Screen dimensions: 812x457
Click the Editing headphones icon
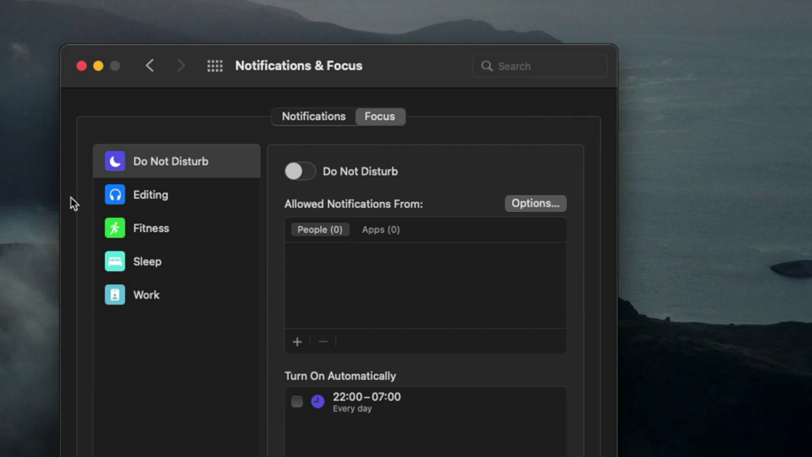pos(115,195)
